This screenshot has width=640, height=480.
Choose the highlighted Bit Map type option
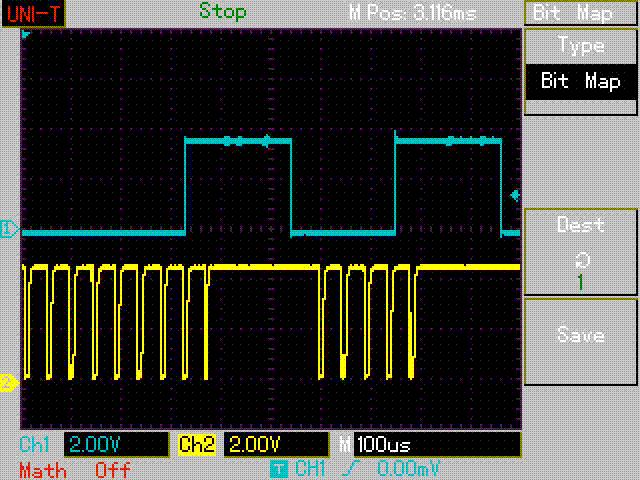coord(581,82)
